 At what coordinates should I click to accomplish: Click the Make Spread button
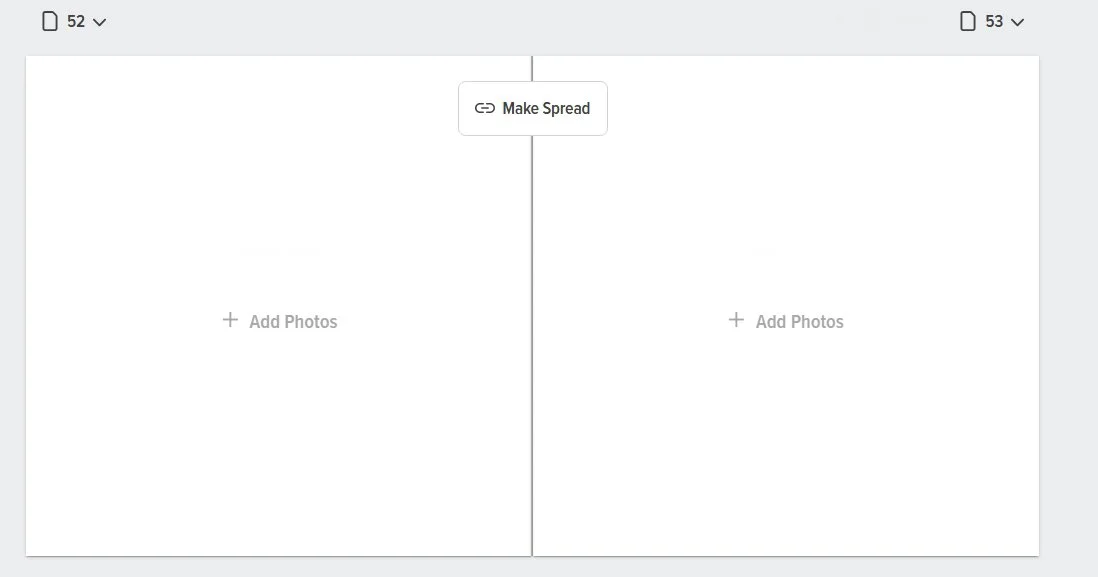[x=533, y=109]
